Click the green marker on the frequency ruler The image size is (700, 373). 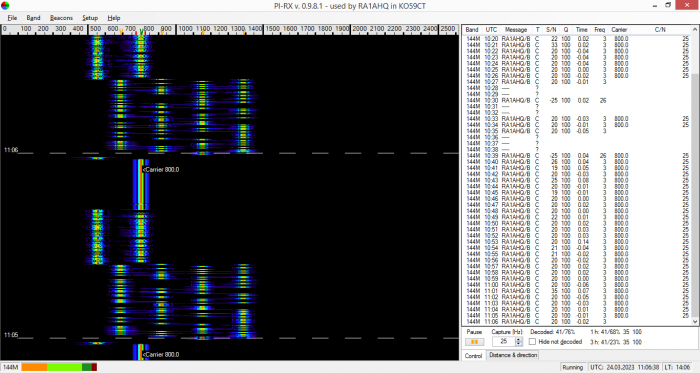click(x=142, y=32)
